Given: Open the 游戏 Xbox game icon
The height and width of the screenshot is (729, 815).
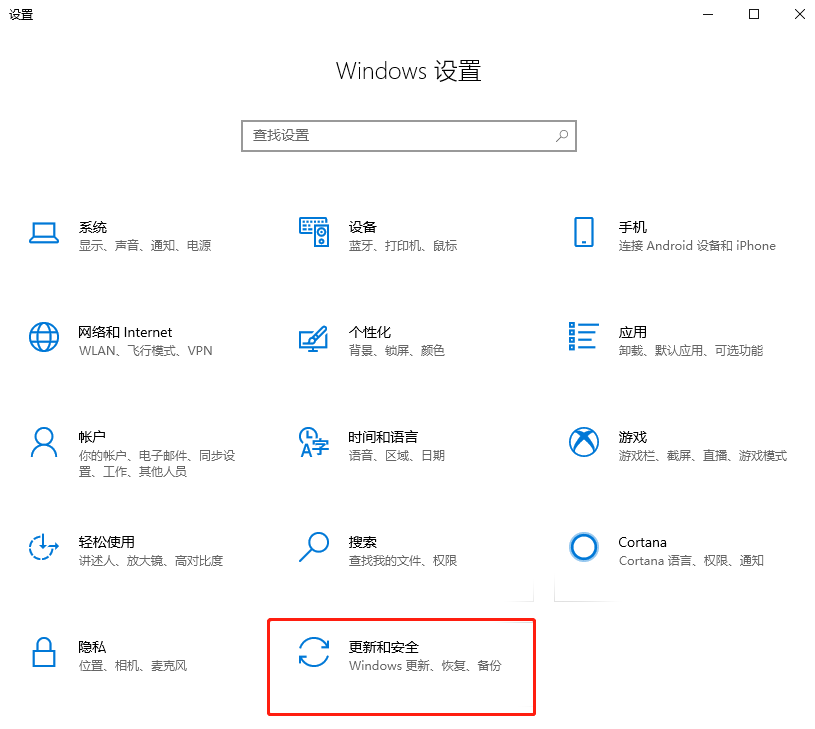Looking at the screenshot, I should pyautogui.click(x=583, y=442).
